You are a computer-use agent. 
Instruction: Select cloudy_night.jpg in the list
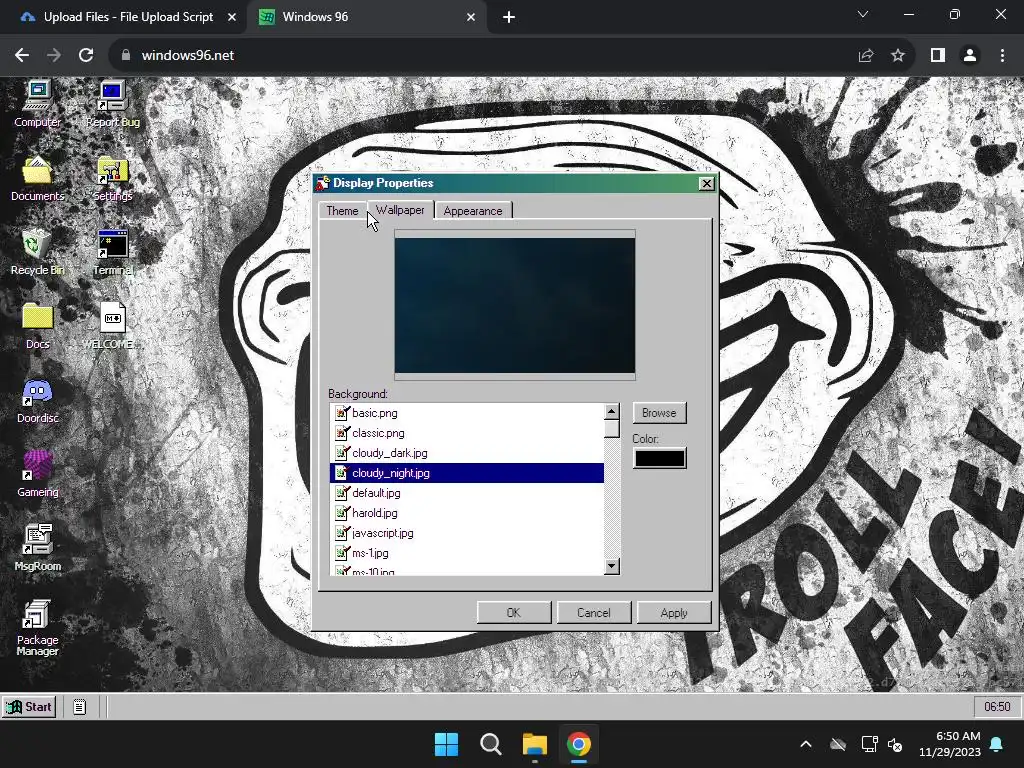click(468, 473)
